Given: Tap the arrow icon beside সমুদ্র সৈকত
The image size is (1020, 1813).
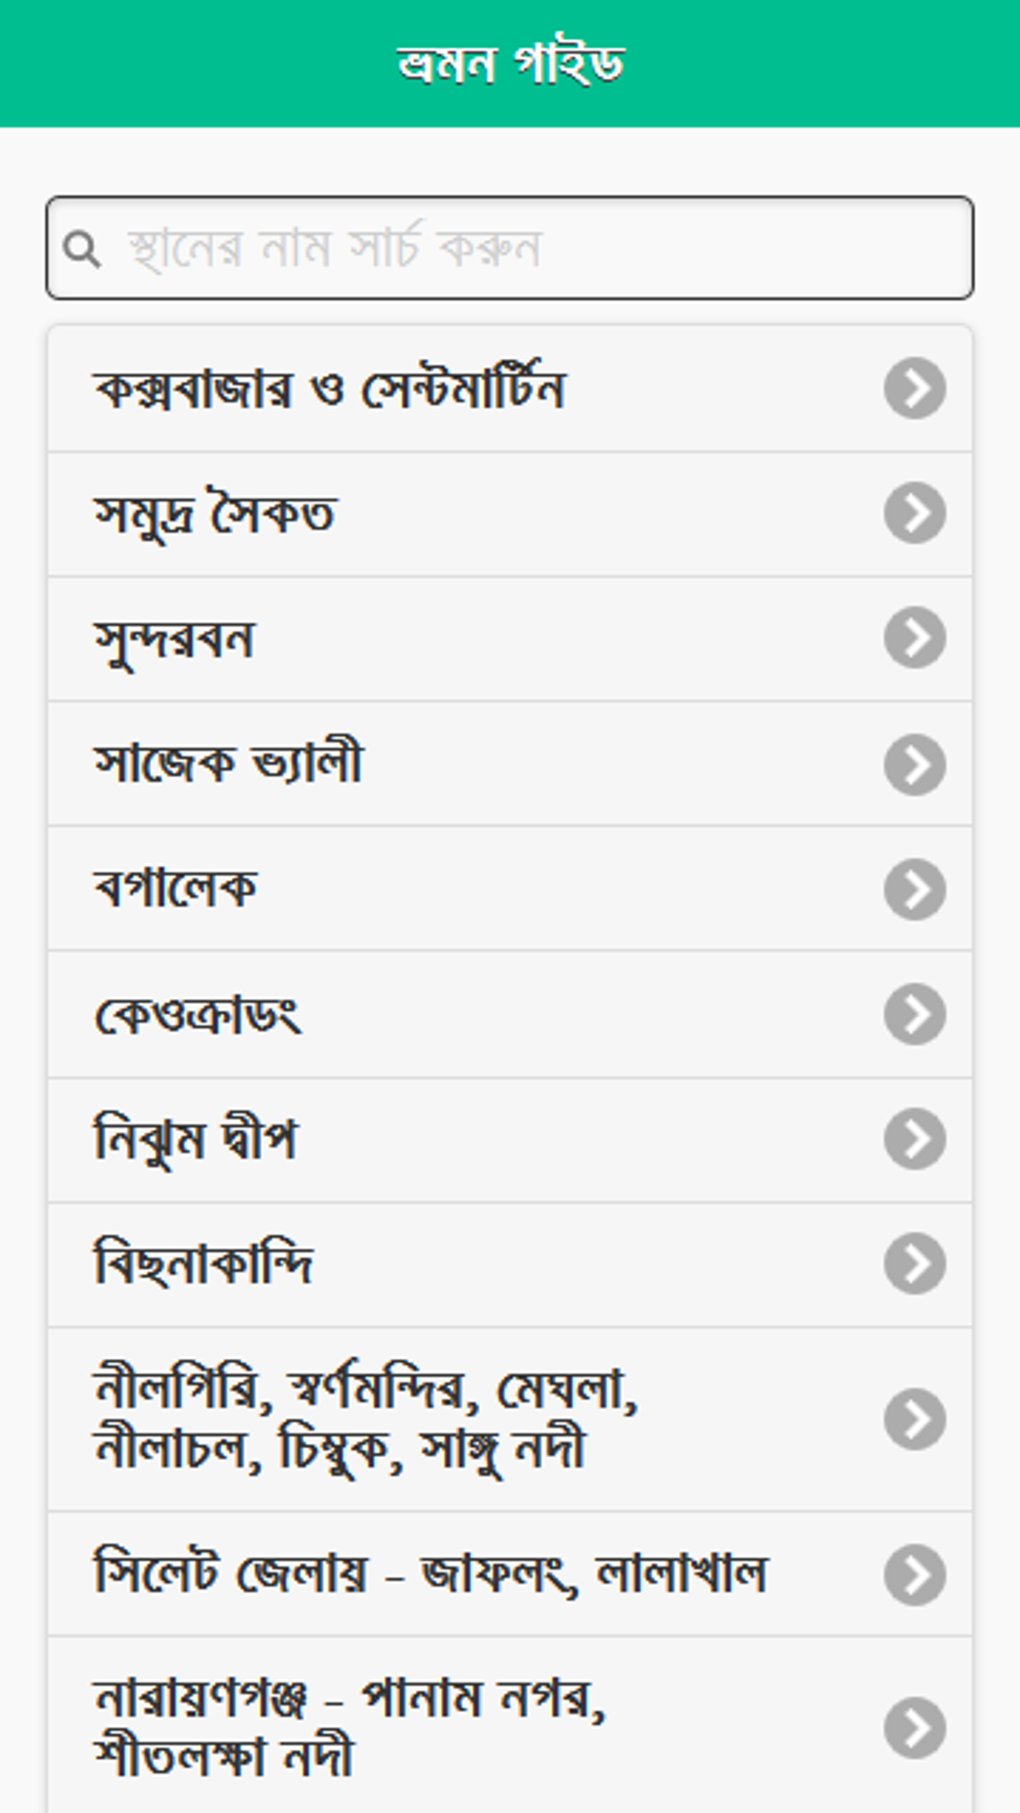Looking at the screenshot, I should [914, 513].
